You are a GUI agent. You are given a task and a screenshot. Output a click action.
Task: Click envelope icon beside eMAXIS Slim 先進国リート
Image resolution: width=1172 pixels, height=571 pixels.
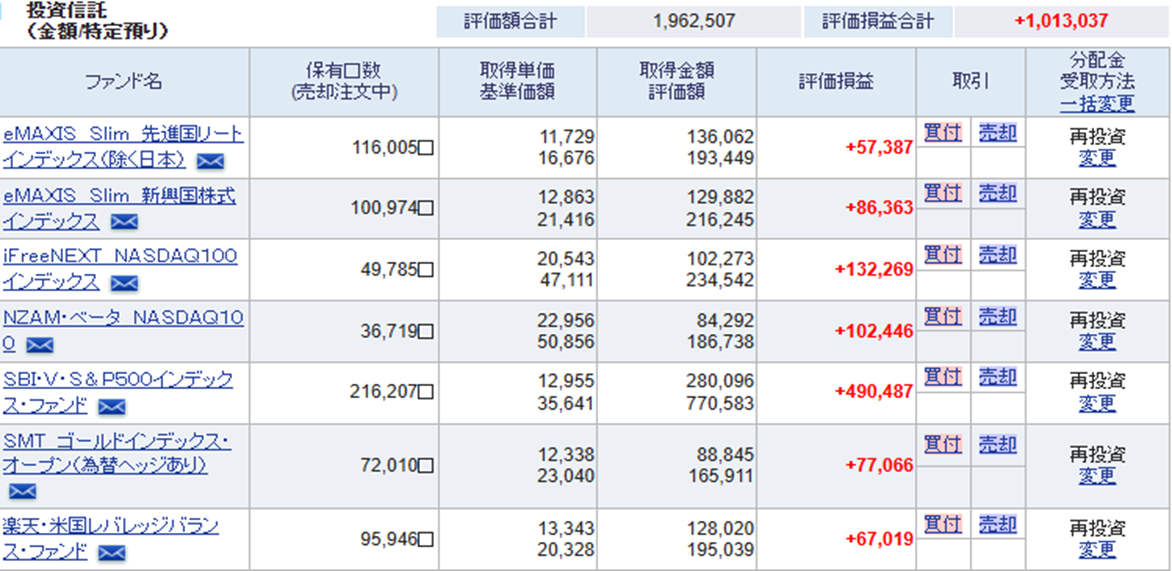(x=210, y=161)
